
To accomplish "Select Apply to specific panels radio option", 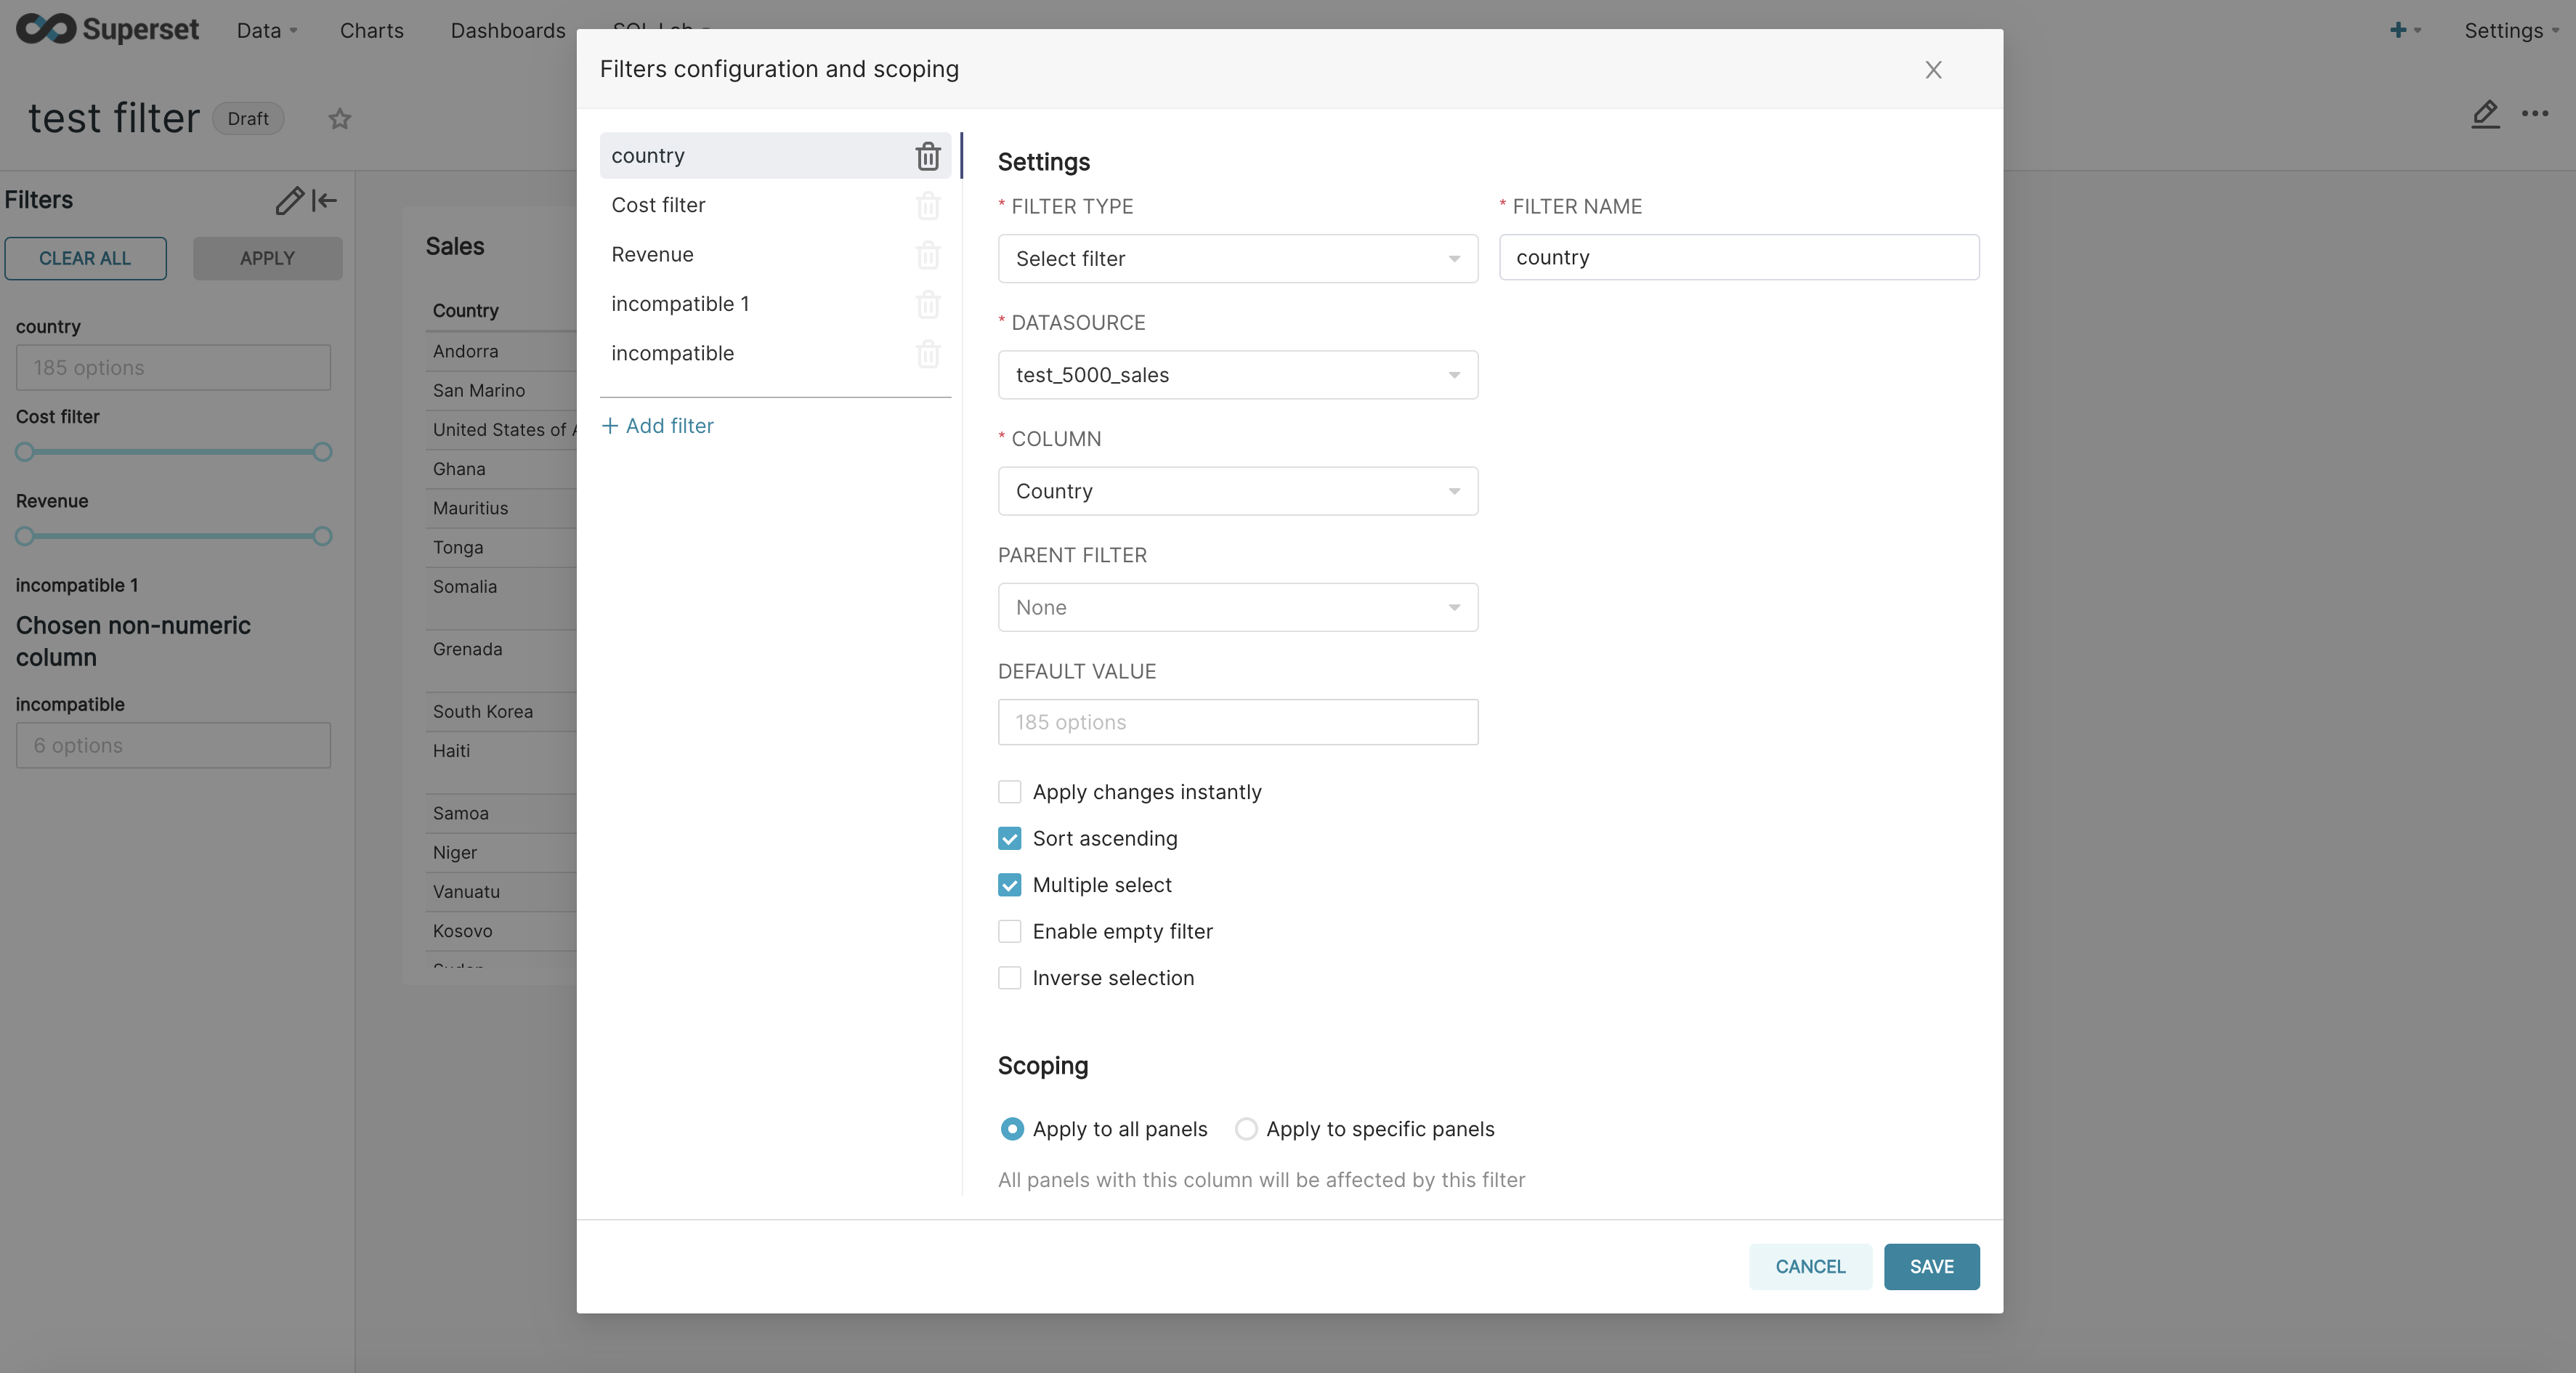I will tap(1246, 1129).
